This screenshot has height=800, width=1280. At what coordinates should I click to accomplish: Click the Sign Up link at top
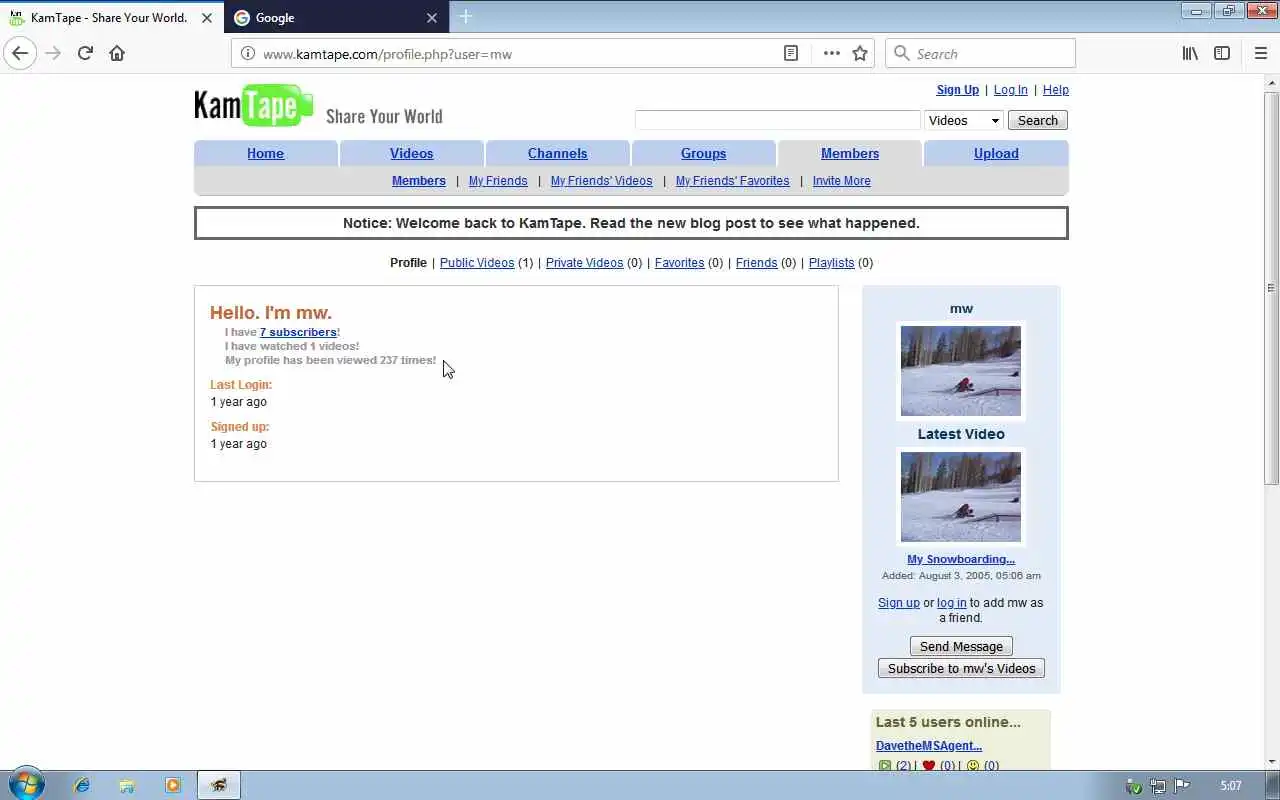pyautogui.click(x=958, y=90)
